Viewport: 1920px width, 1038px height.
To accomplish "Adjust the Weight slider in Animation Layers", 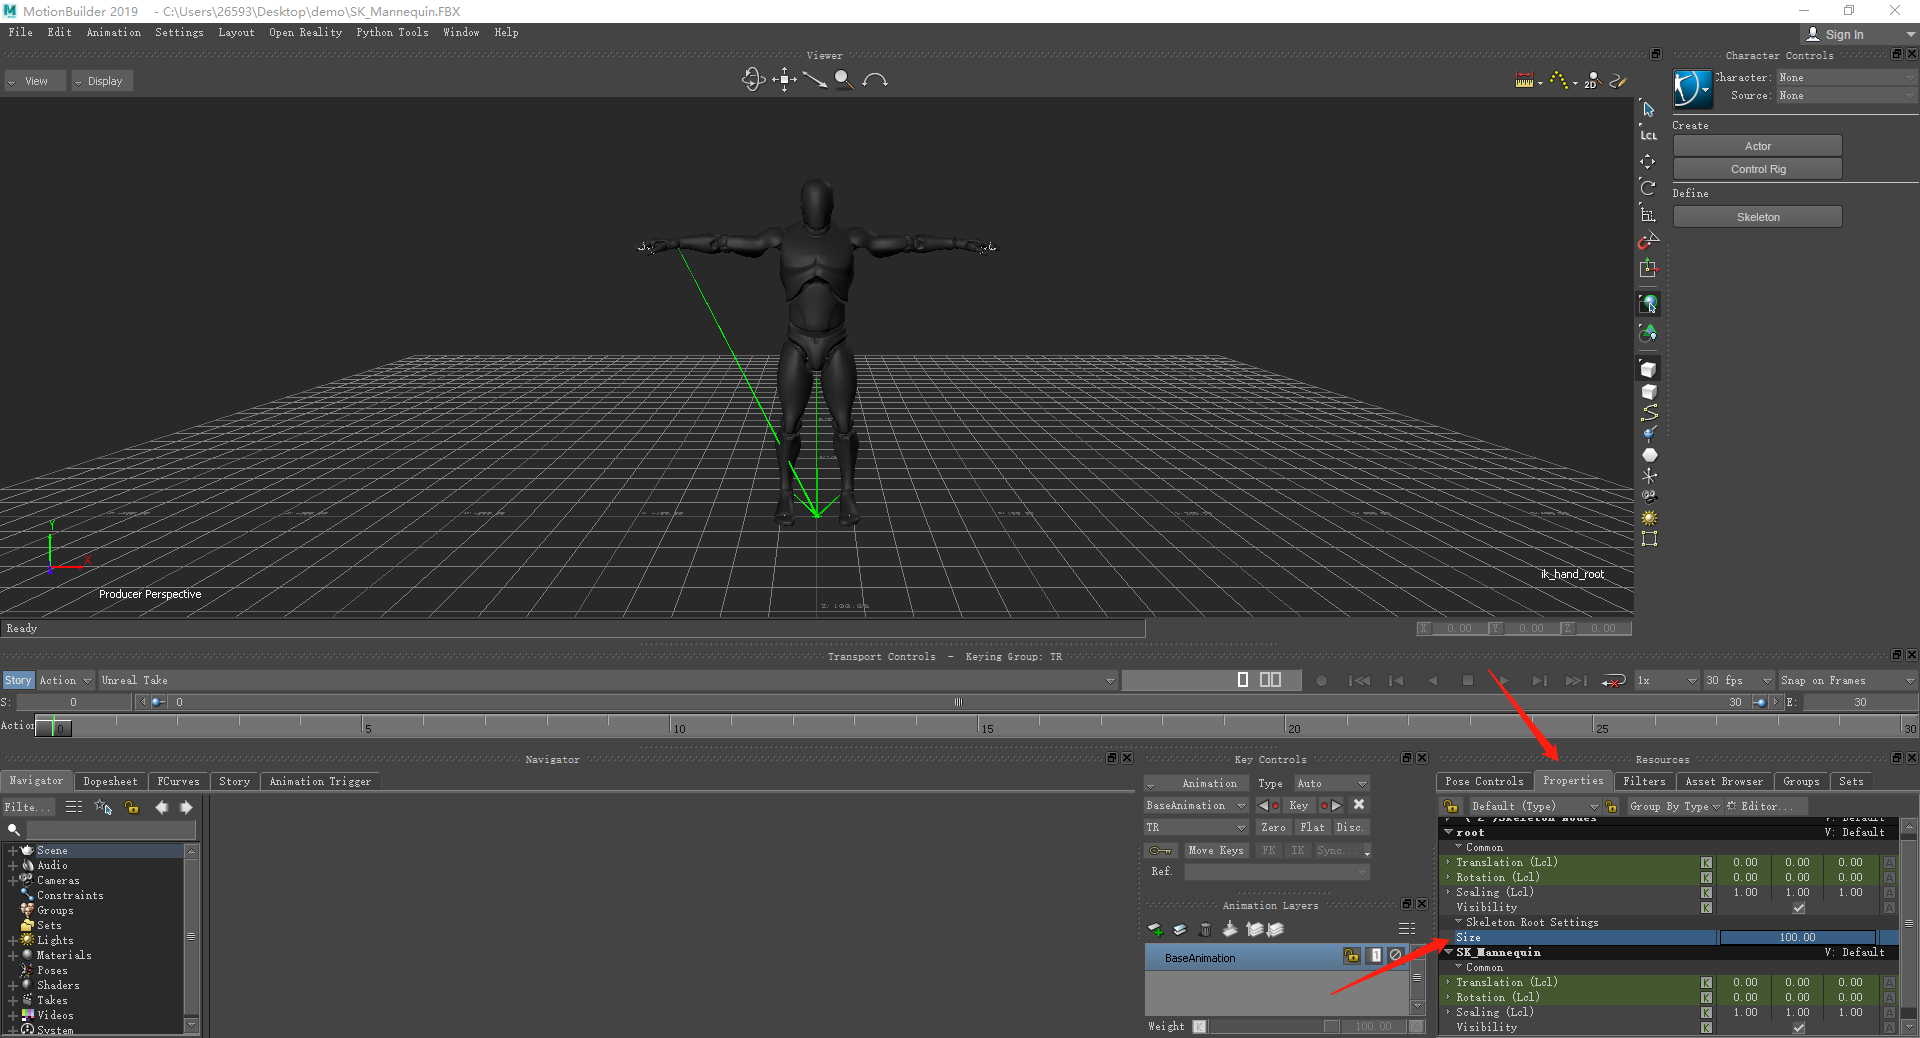I will [x=1270, y=1027].
